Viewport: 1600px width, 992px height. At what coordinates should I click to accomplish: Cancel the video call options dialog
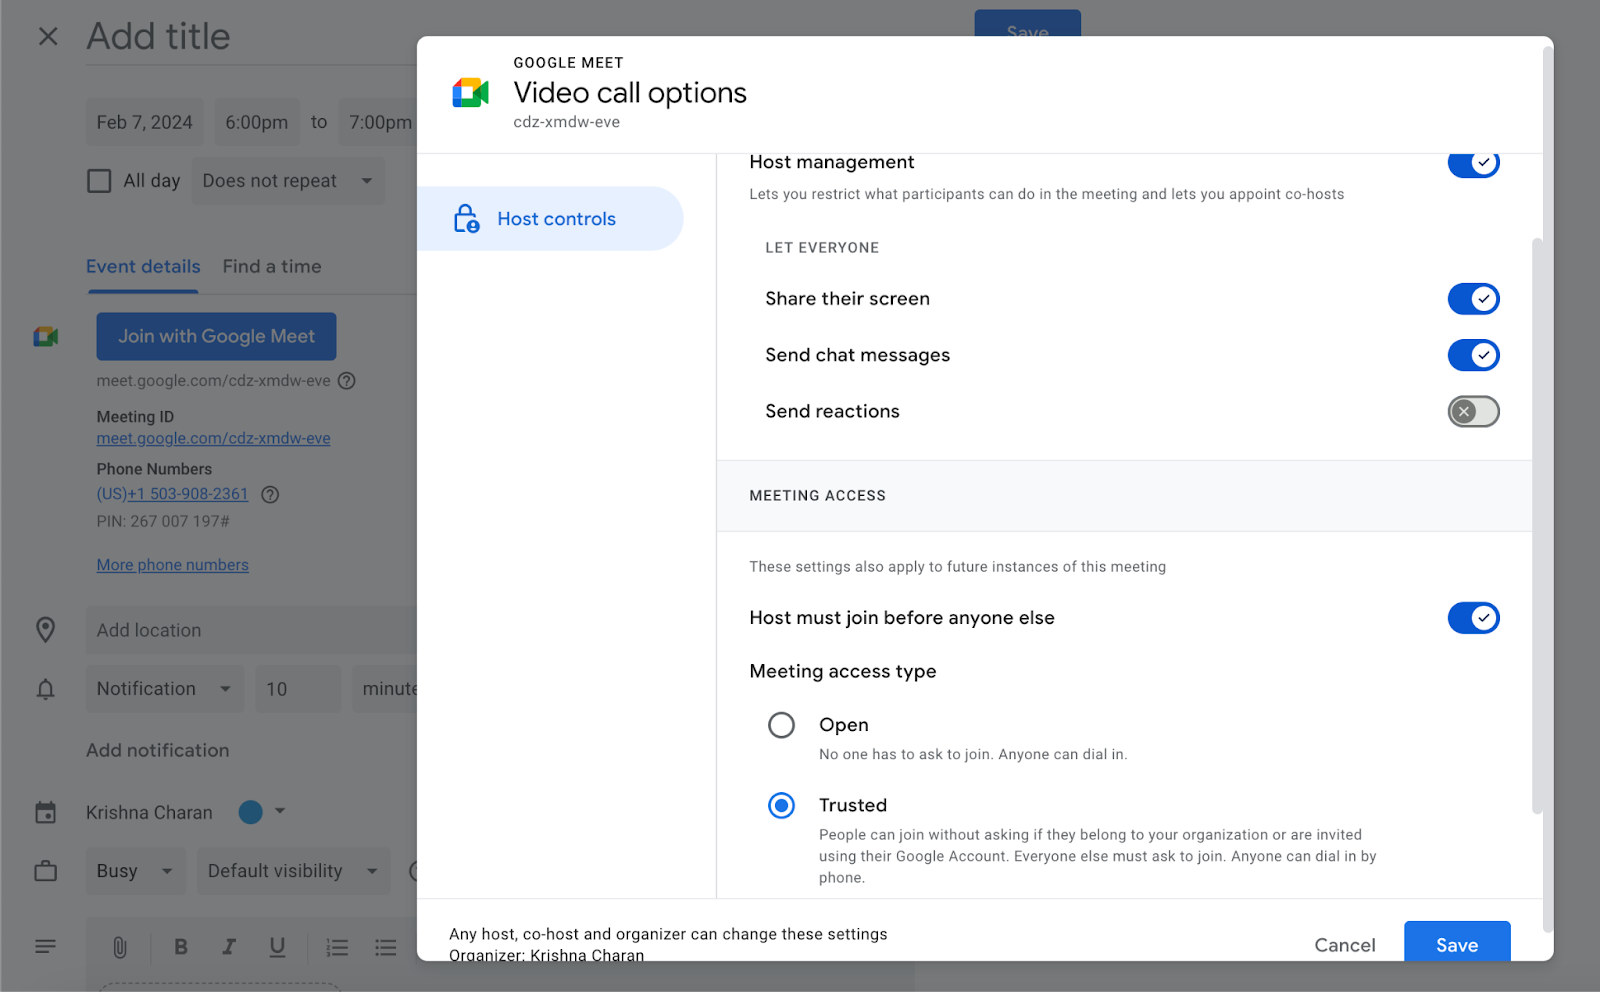click(1345, 945)
